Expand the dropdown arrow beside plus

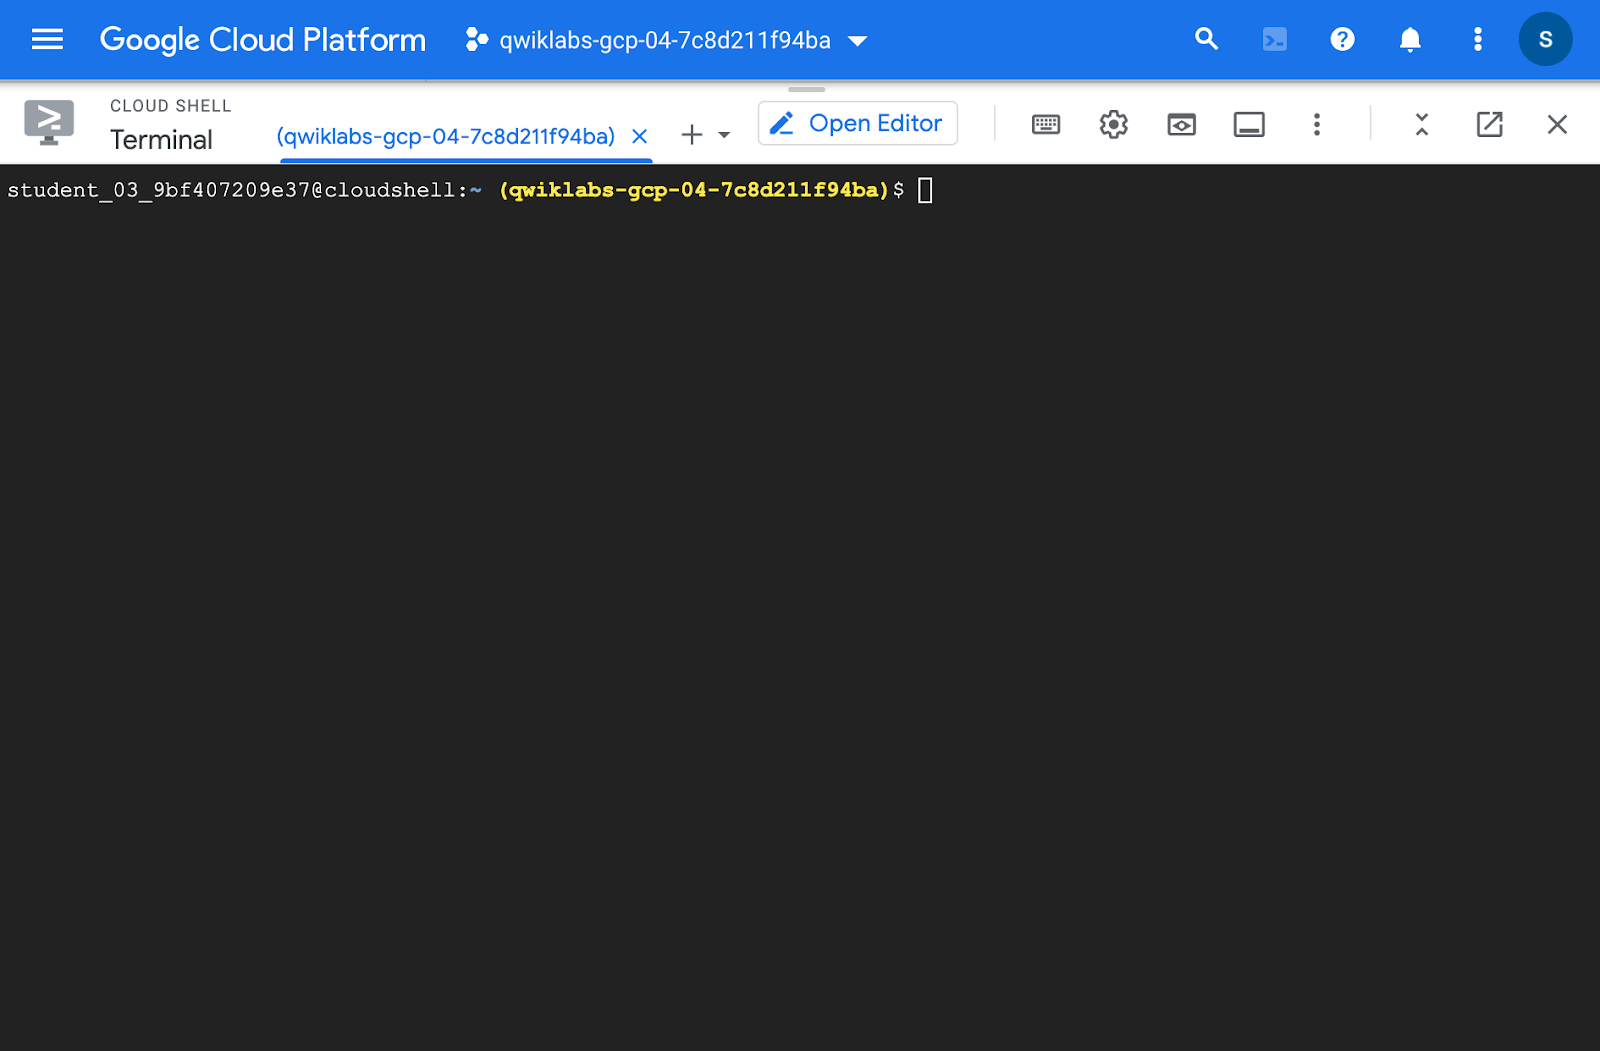(x=725, y=135)
